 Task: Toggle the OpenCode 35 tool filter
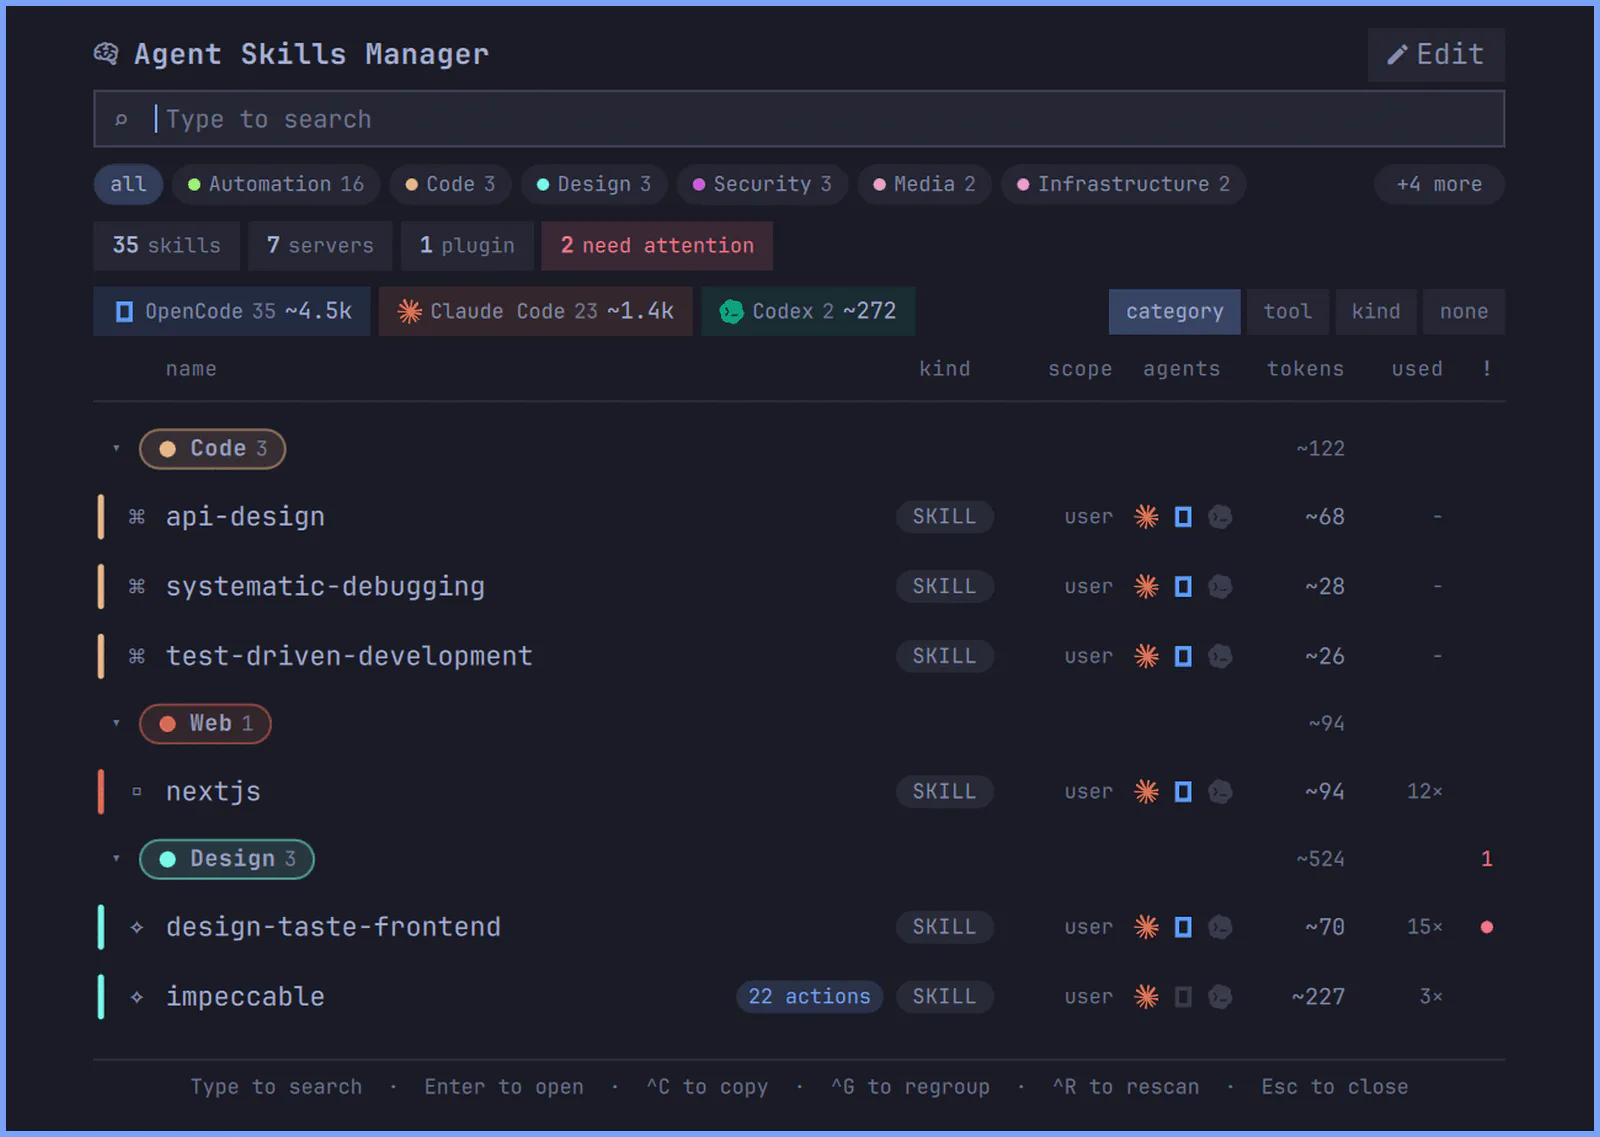(x=232, y=312)
